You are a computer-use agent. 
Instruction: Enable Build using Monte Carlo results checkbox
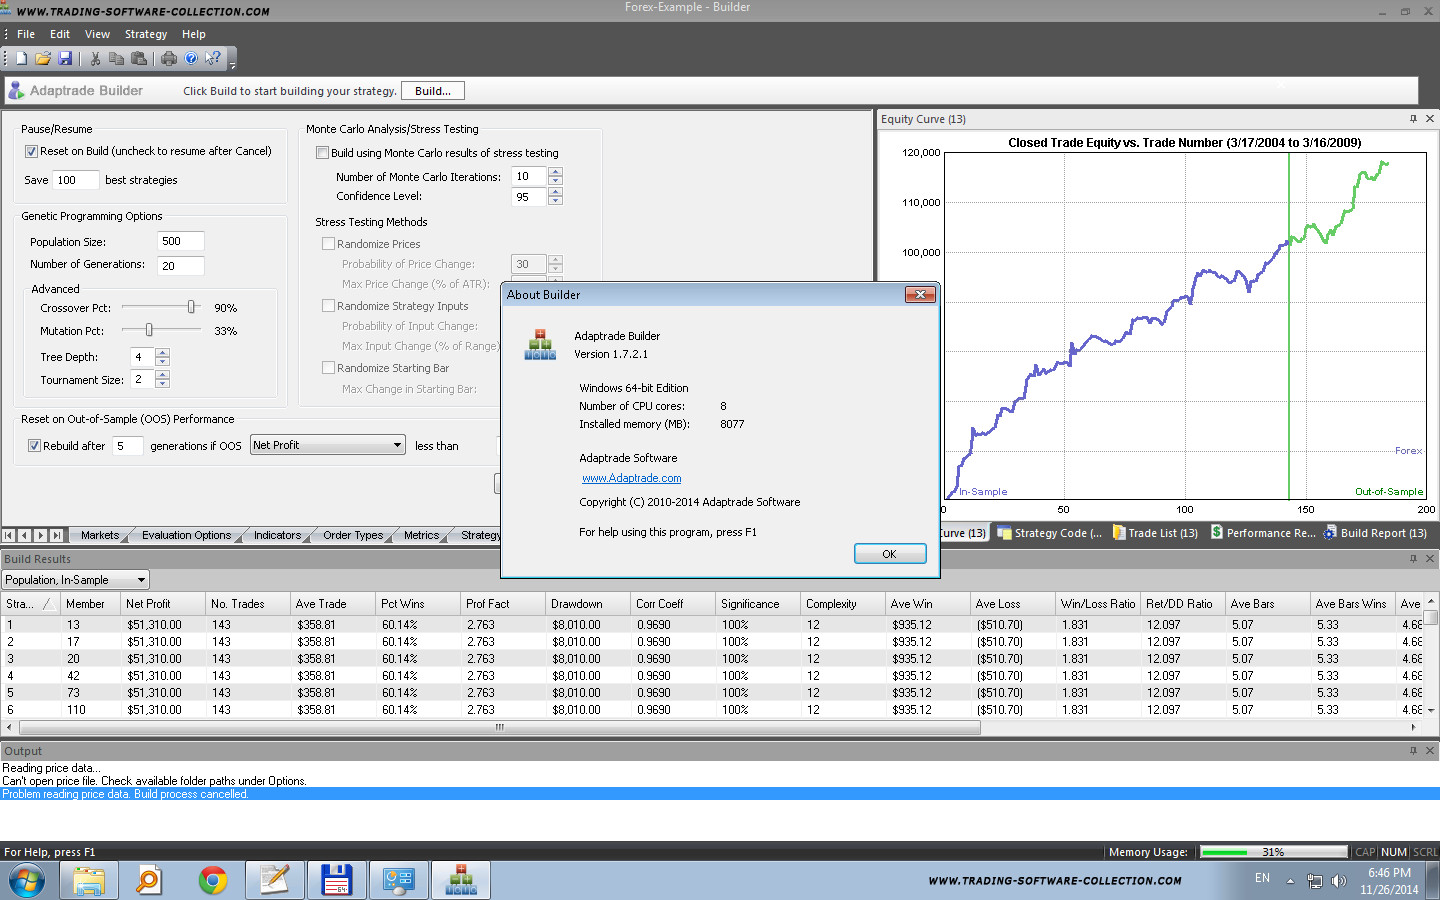[x=322, y=153]
